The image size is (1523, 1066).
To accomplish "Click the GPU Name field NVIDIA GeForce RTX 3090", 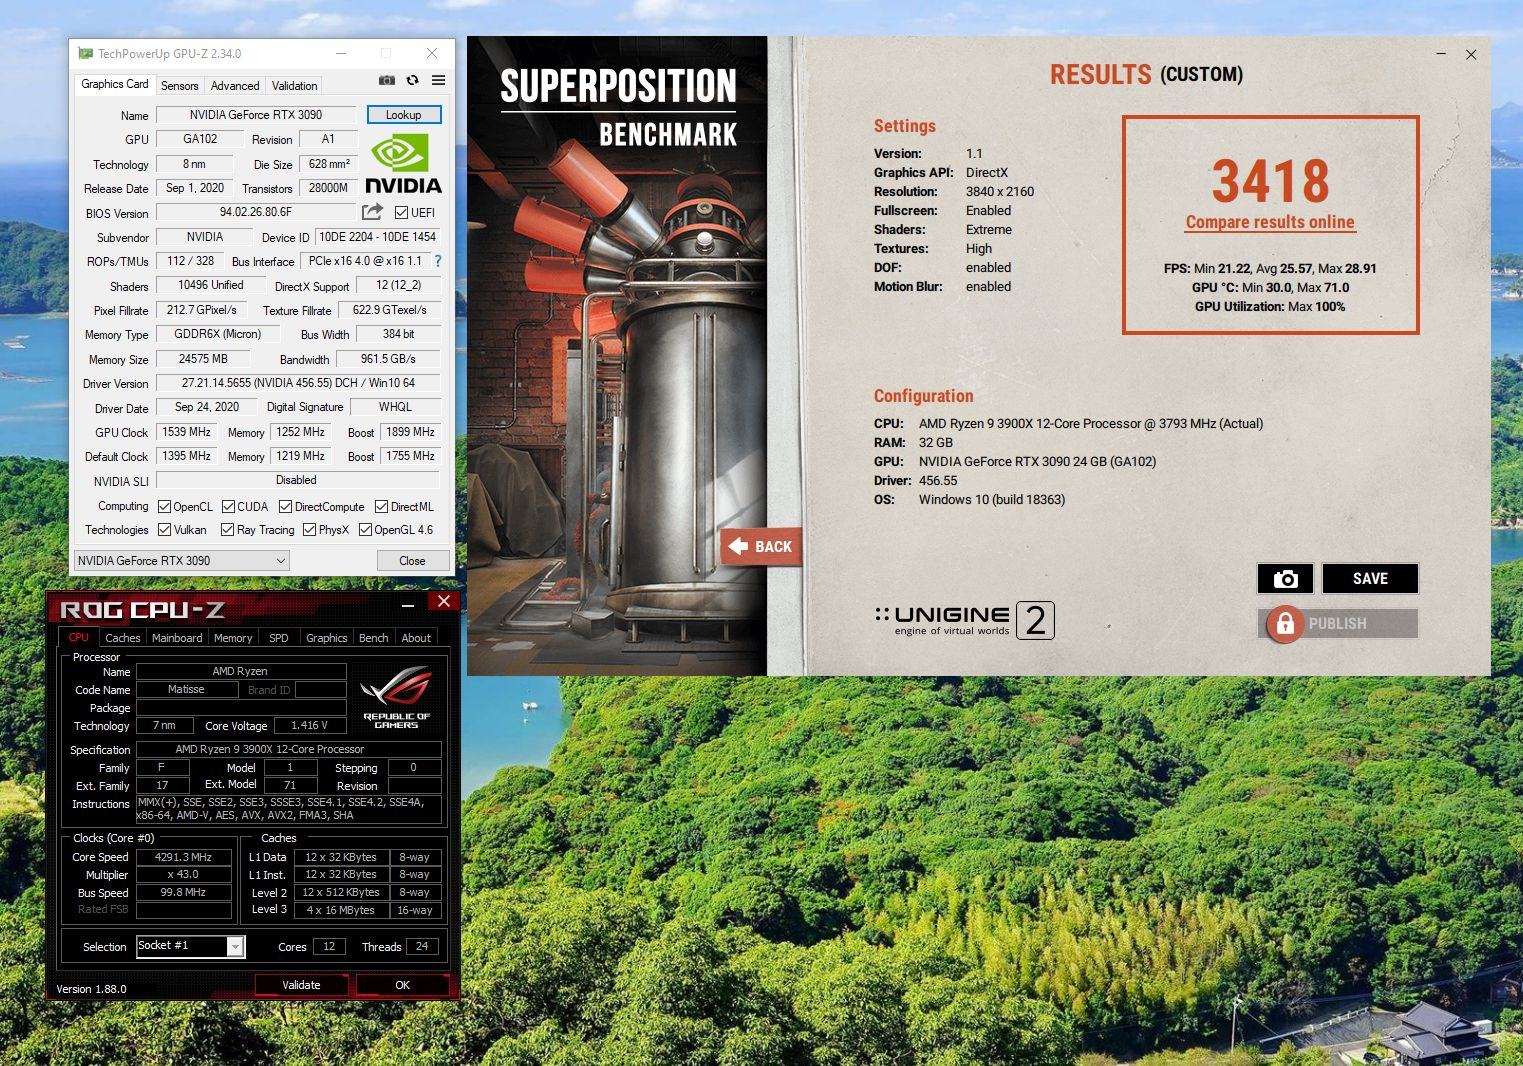I will coord(256,115).
